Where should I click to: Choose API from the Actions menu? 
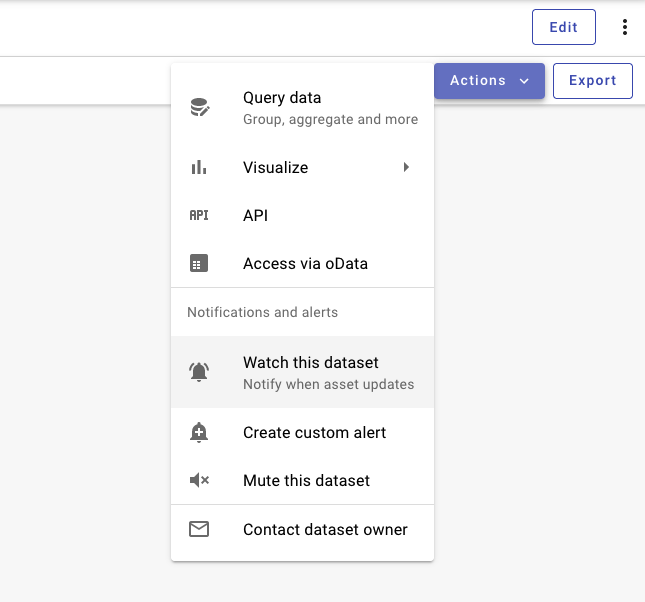click(302, 215)
